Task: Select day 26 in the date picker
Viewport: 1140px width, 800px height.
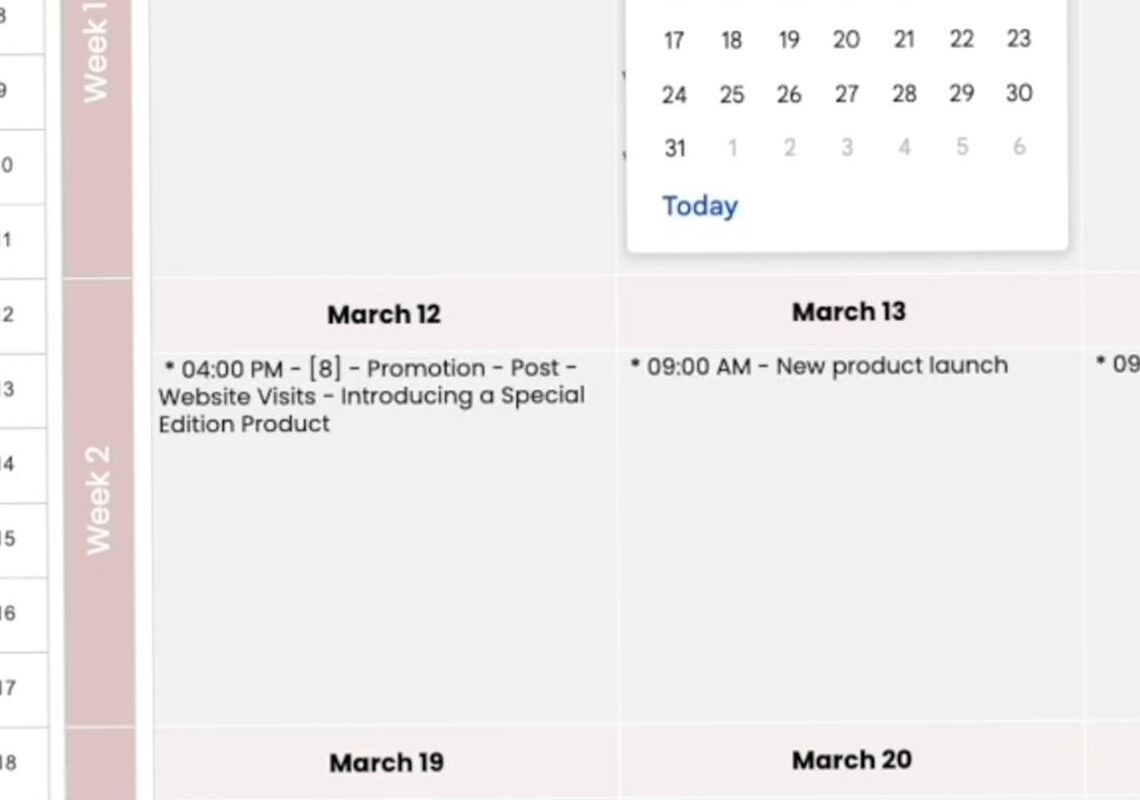Action: tap(789, 94)
